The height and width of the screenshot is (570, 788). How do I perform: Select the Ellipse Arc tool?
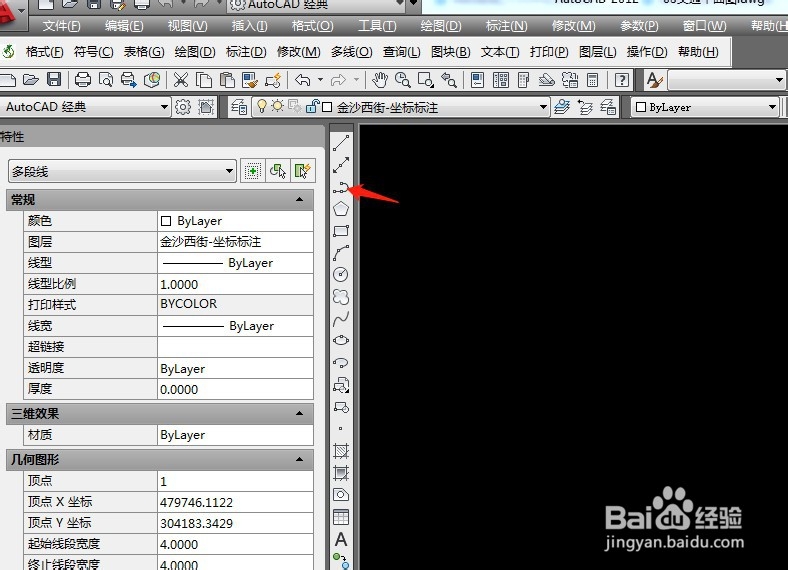click(341, 363)
